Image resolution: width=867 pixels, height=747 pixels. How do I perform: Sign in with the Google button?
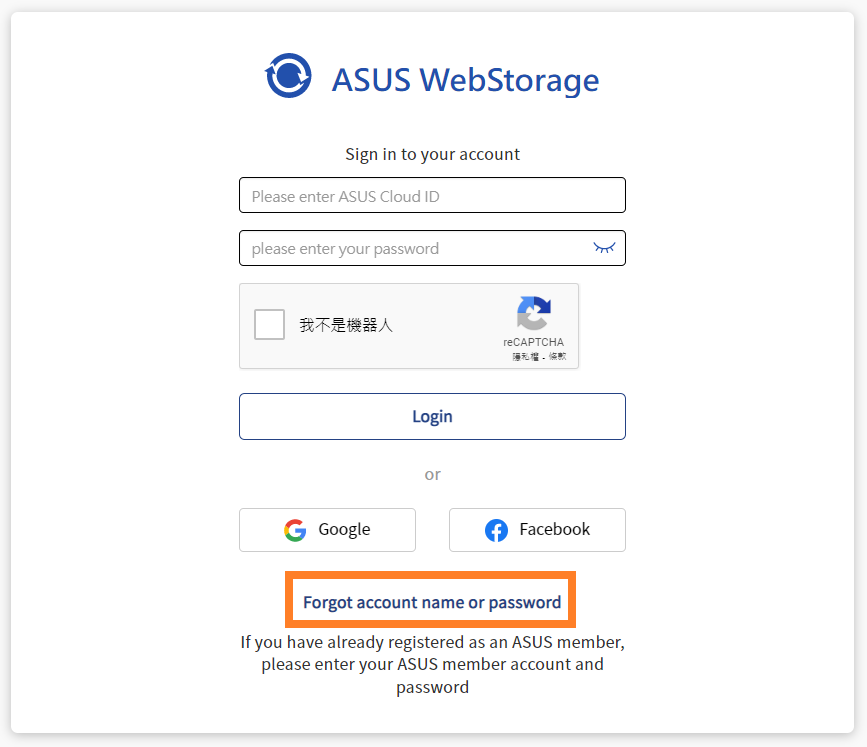click(327, 530)
